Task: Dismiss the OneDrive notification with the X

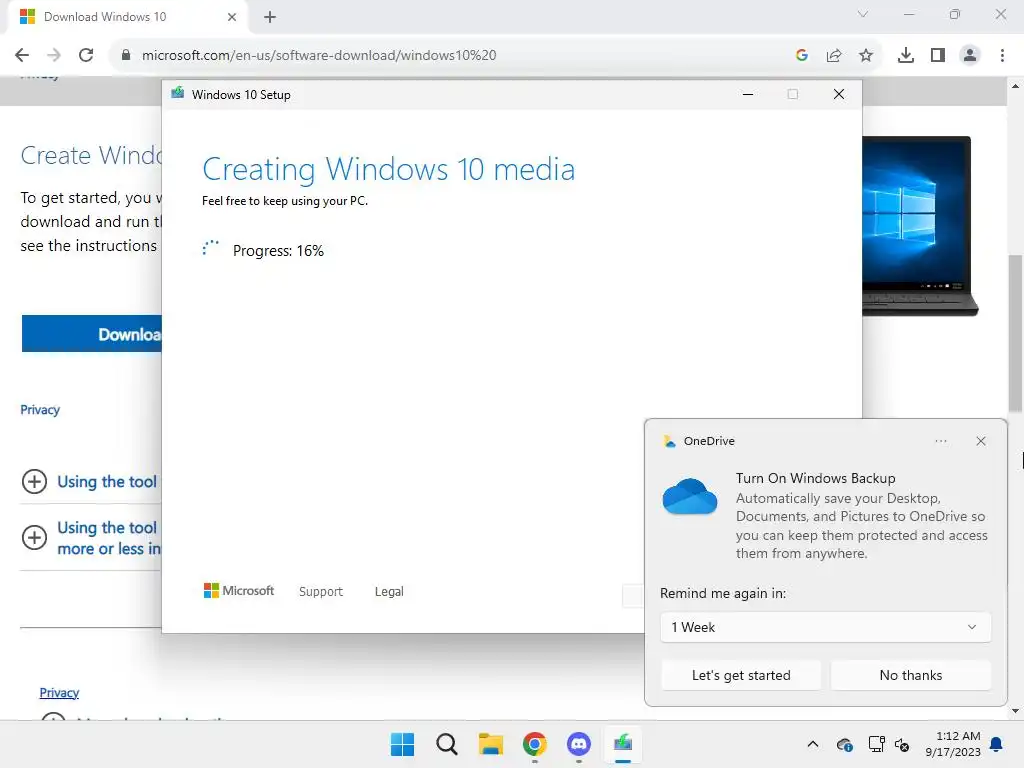Action: [981, 441]
